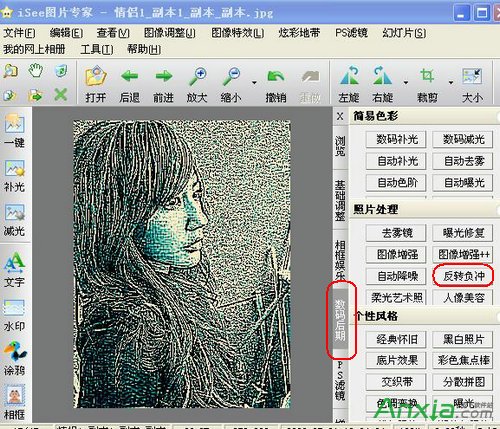Open the 图像调整(J) menu
Image resolution: width=500 pixels, height=429 pixels.
pyautogui.click(x=170, y=33)
